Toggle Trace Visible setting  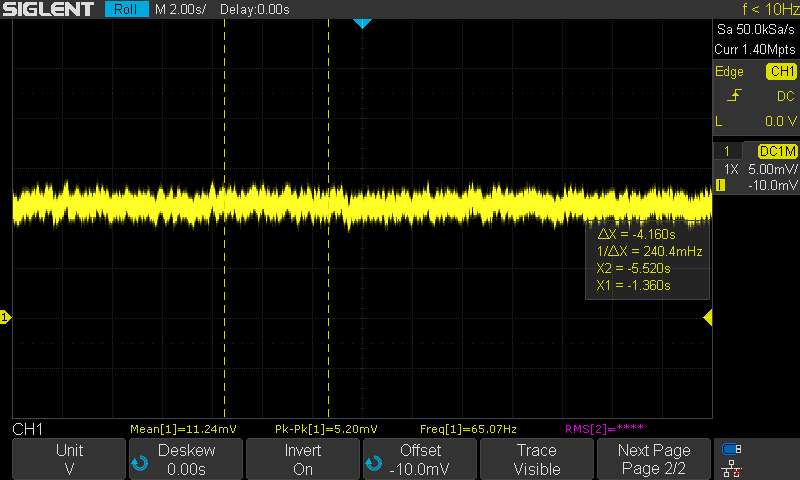[537, 459]
